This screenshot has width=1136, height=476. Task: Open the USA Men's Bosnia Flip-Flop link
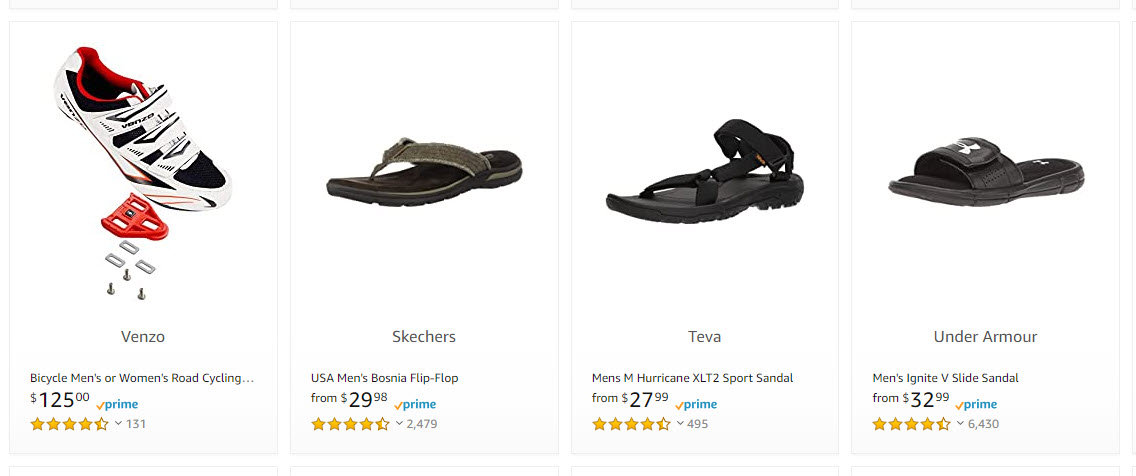point(384,378)
